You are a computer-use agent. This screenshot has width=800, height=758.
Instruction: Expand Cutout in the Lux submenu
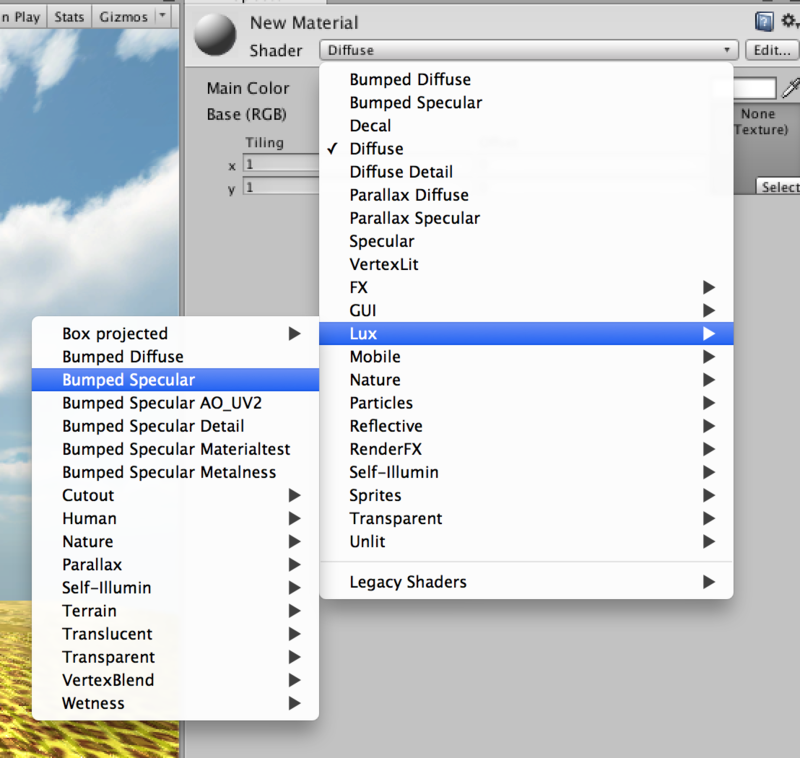[x=175, y=495]
